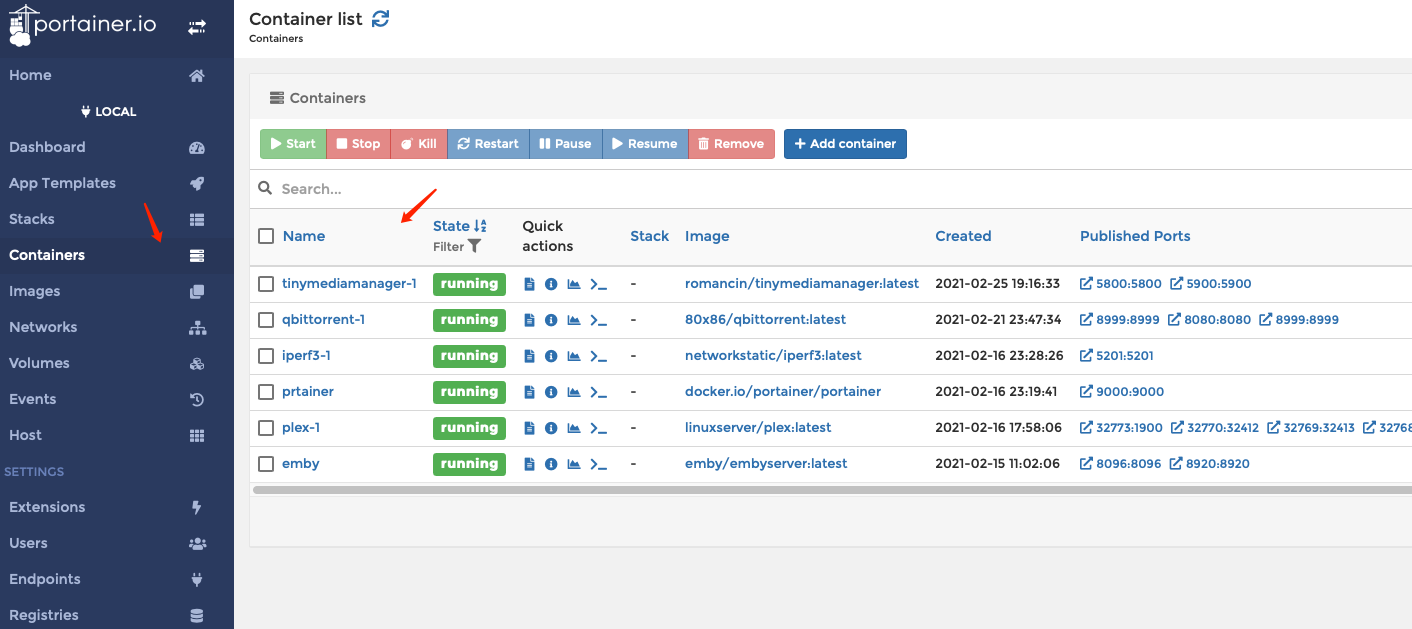The height and width of the screenshot is (629, 1412).
Task: Open Events in sidebar
Action: click(x=117, y=399)
